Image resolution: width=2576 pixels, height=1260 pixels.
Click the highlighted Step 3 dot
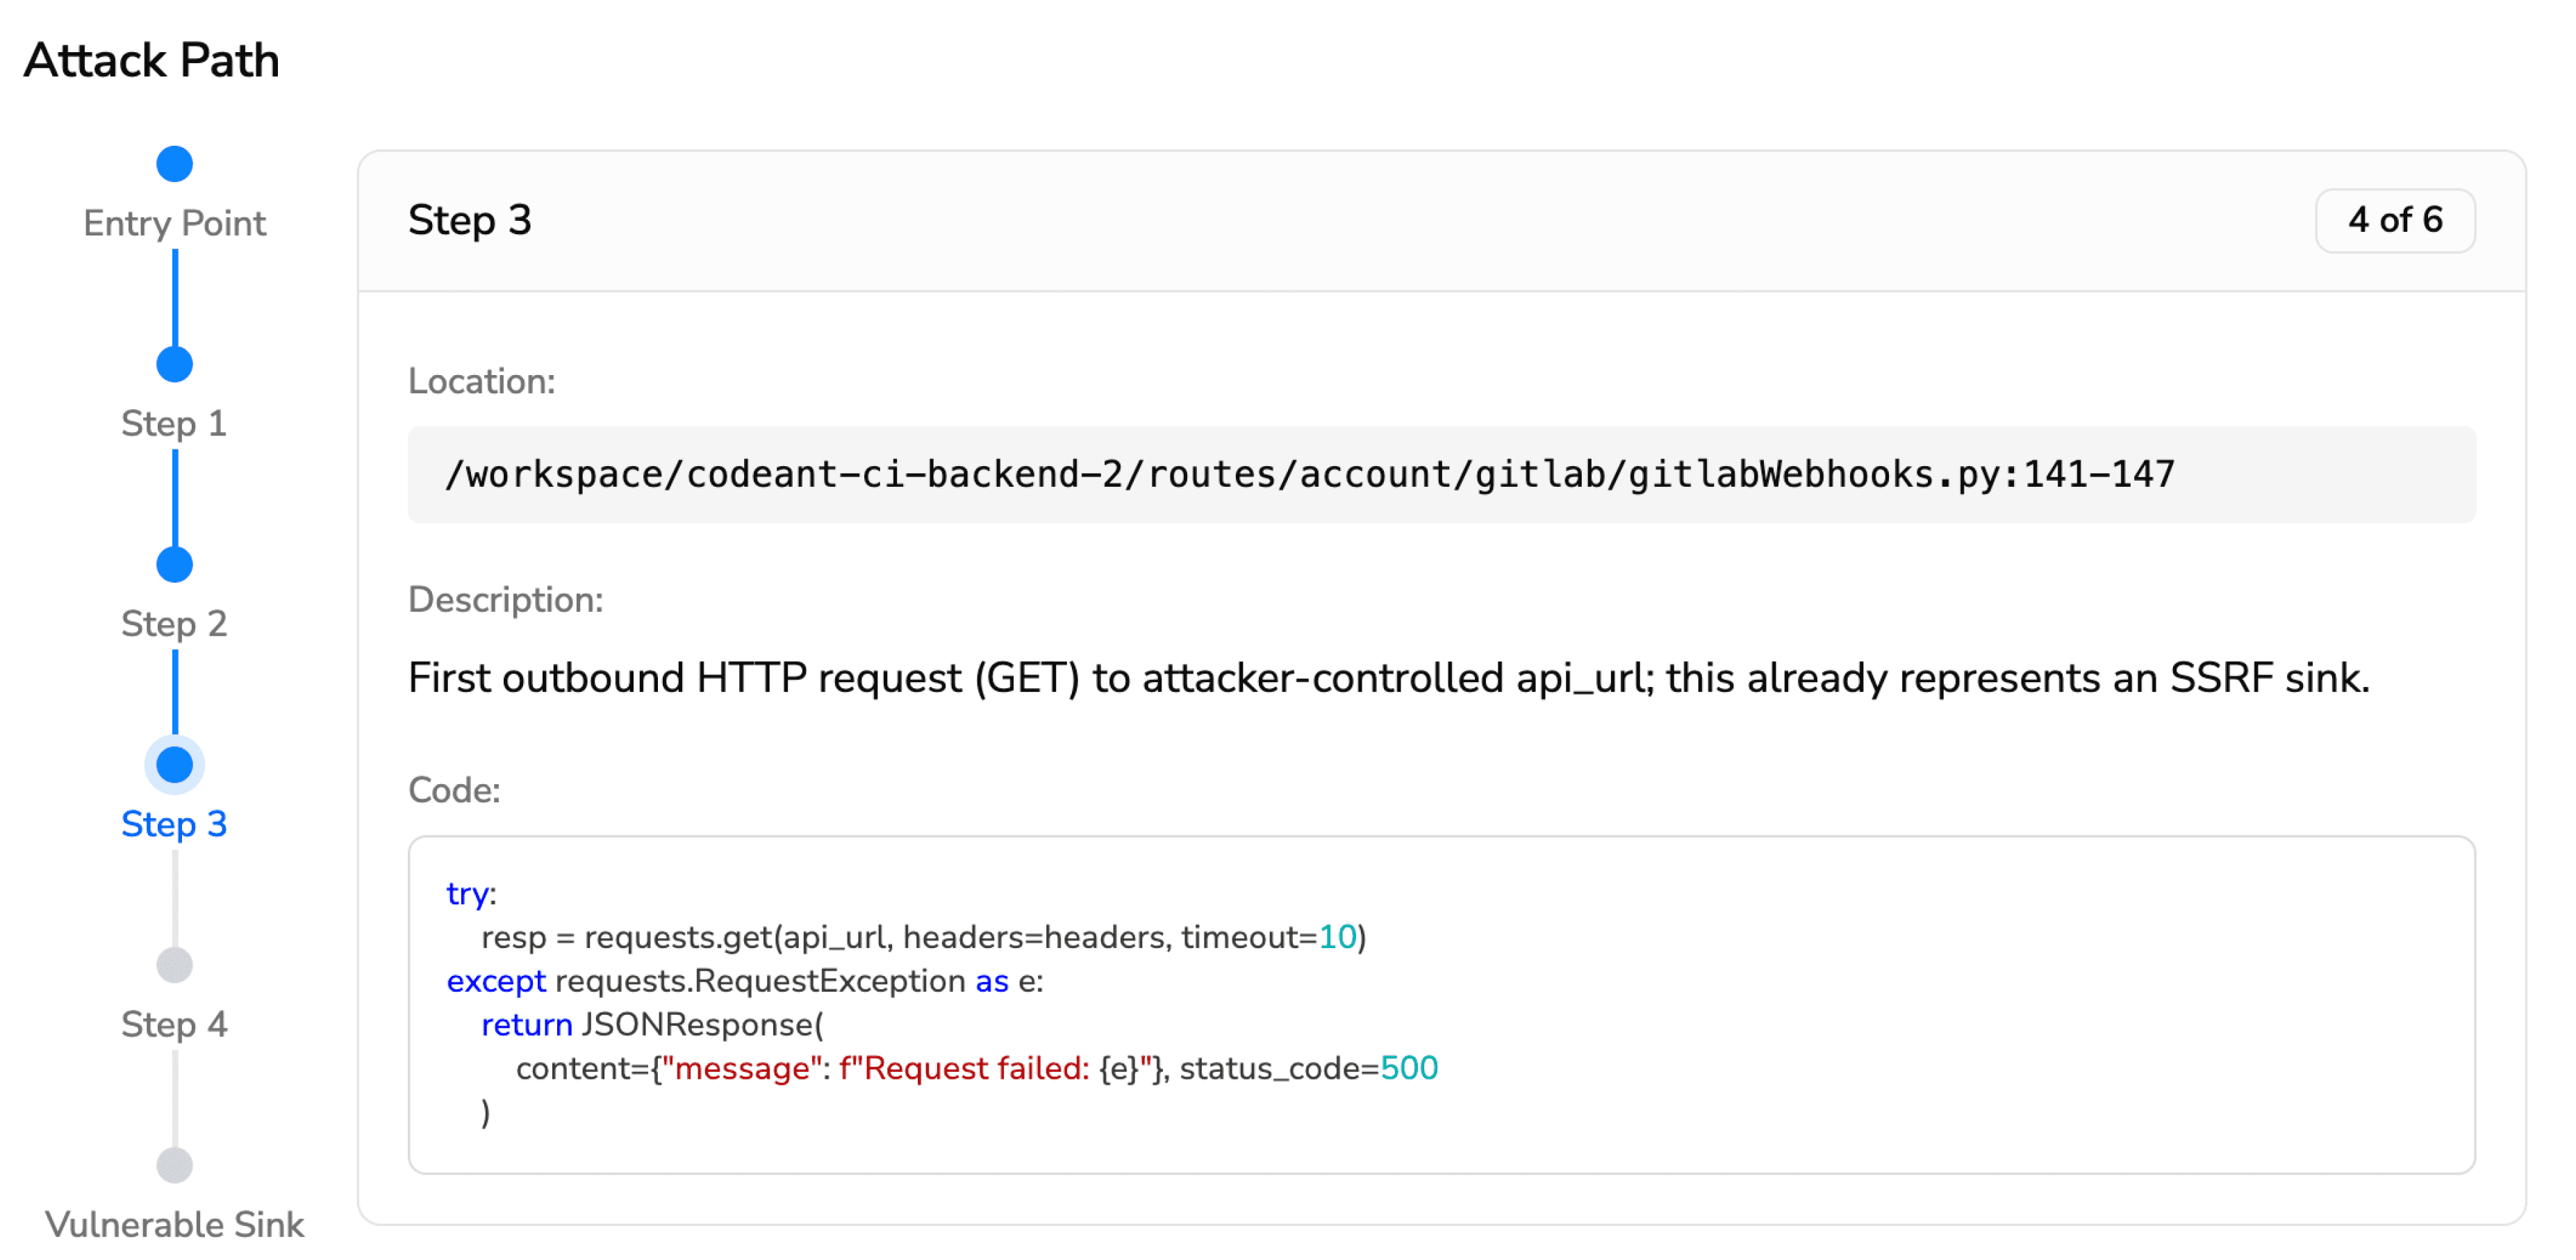click(x=174, y=765)
